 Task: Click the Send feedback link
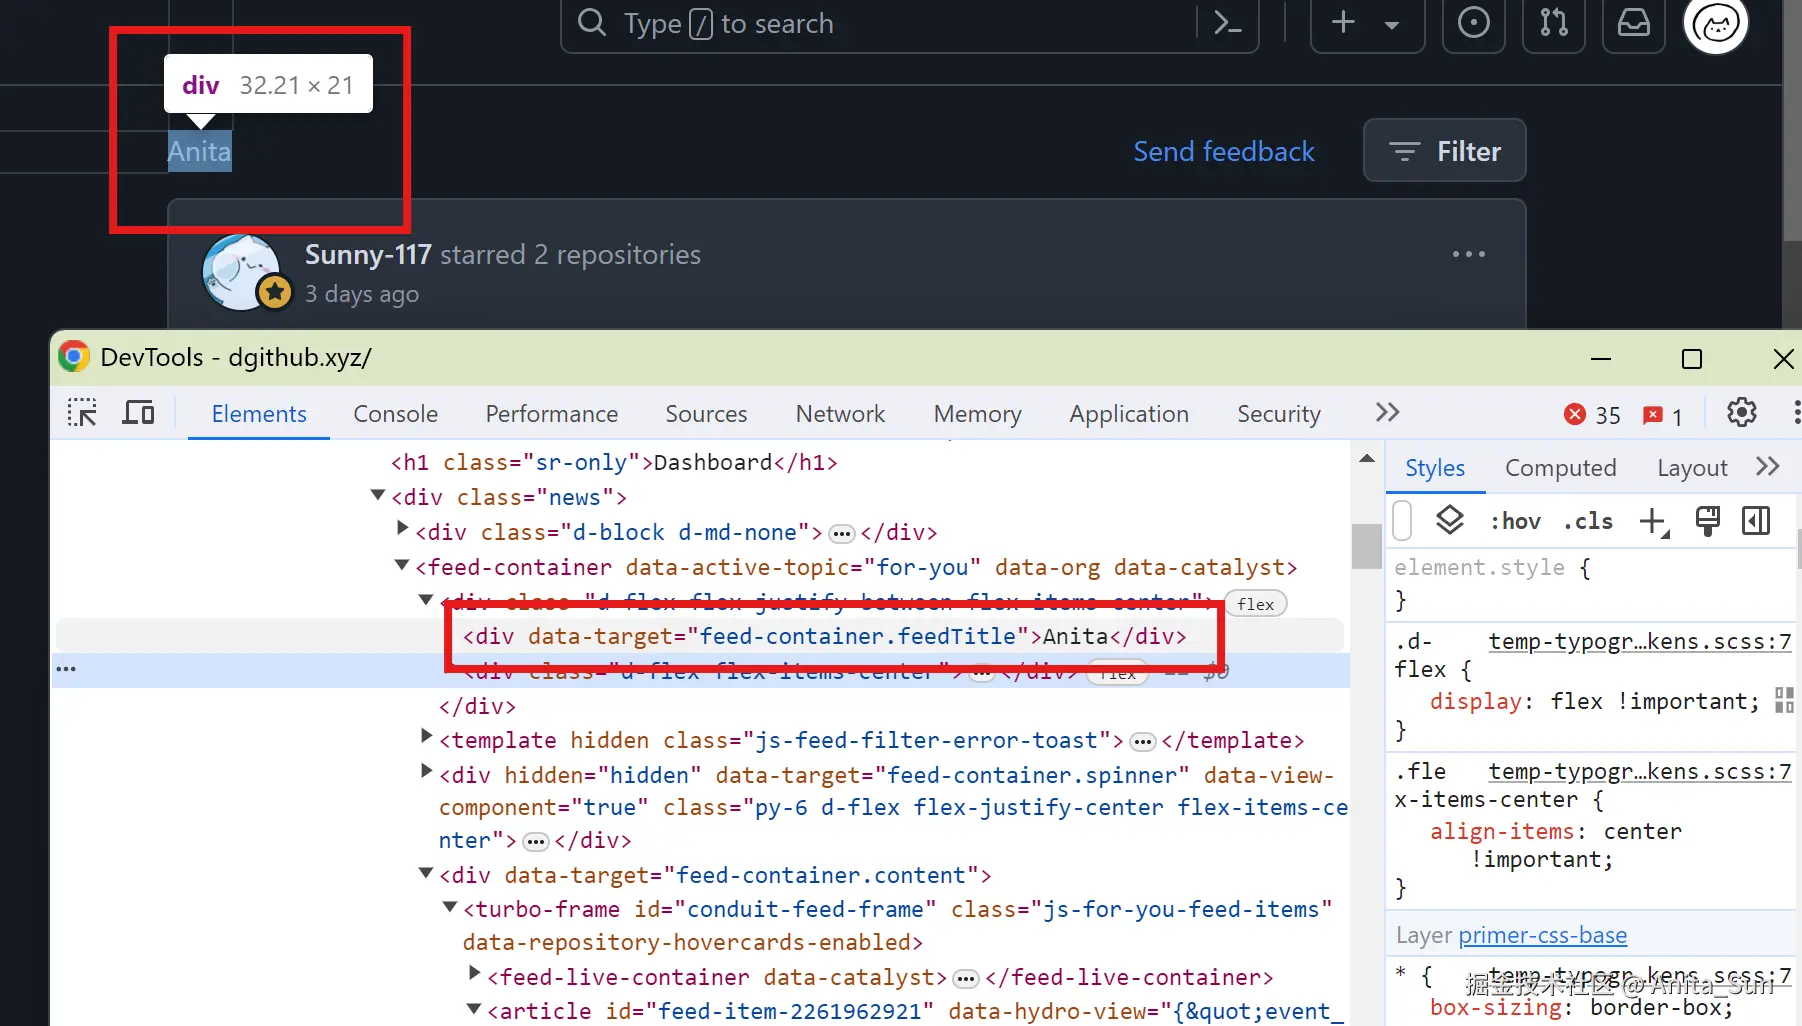[1223, 151]
